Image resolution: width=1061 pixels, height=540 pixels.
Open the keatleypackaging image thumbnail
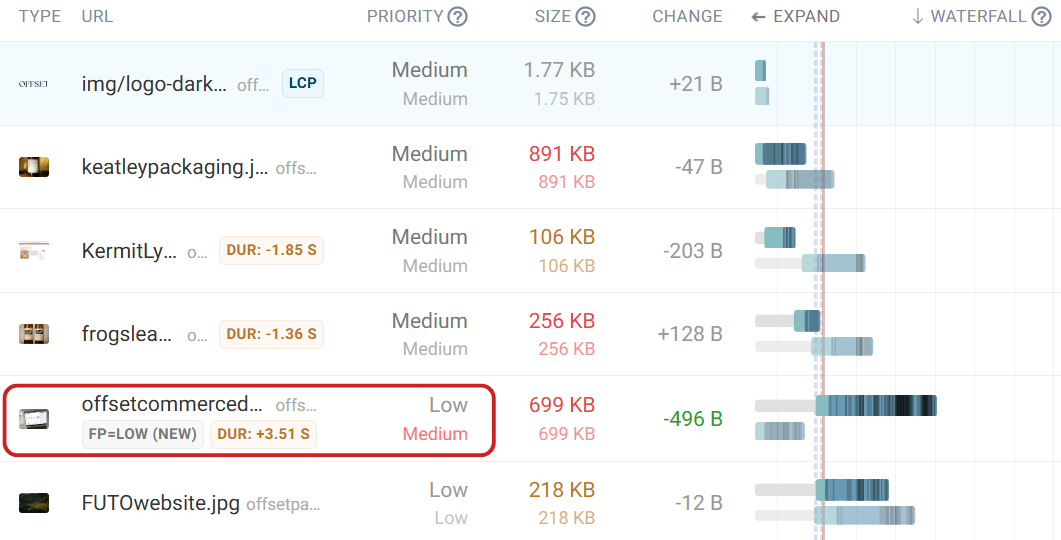tap(34, 167)
